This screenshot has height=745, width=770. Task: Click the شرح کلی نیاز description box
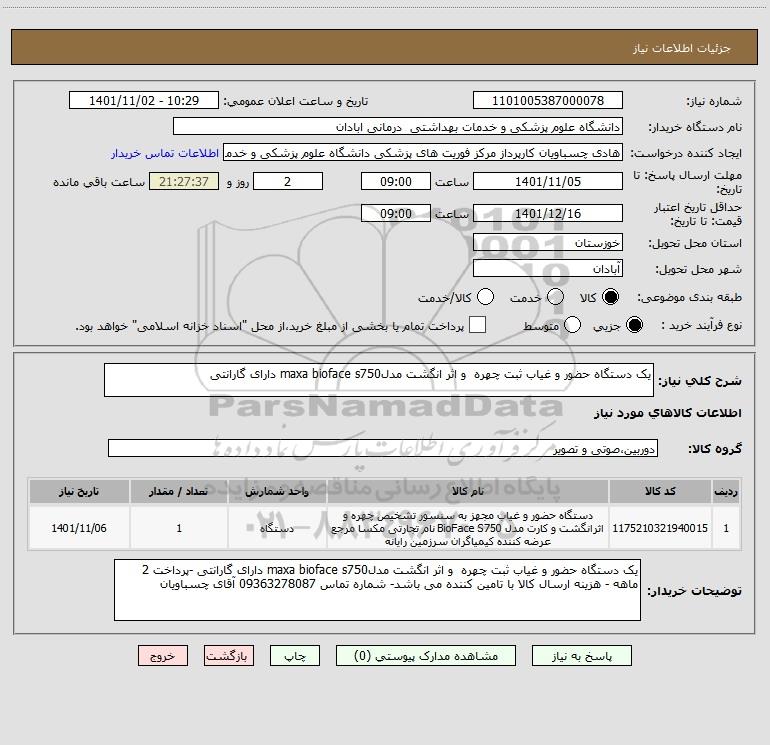click(379, 380)
